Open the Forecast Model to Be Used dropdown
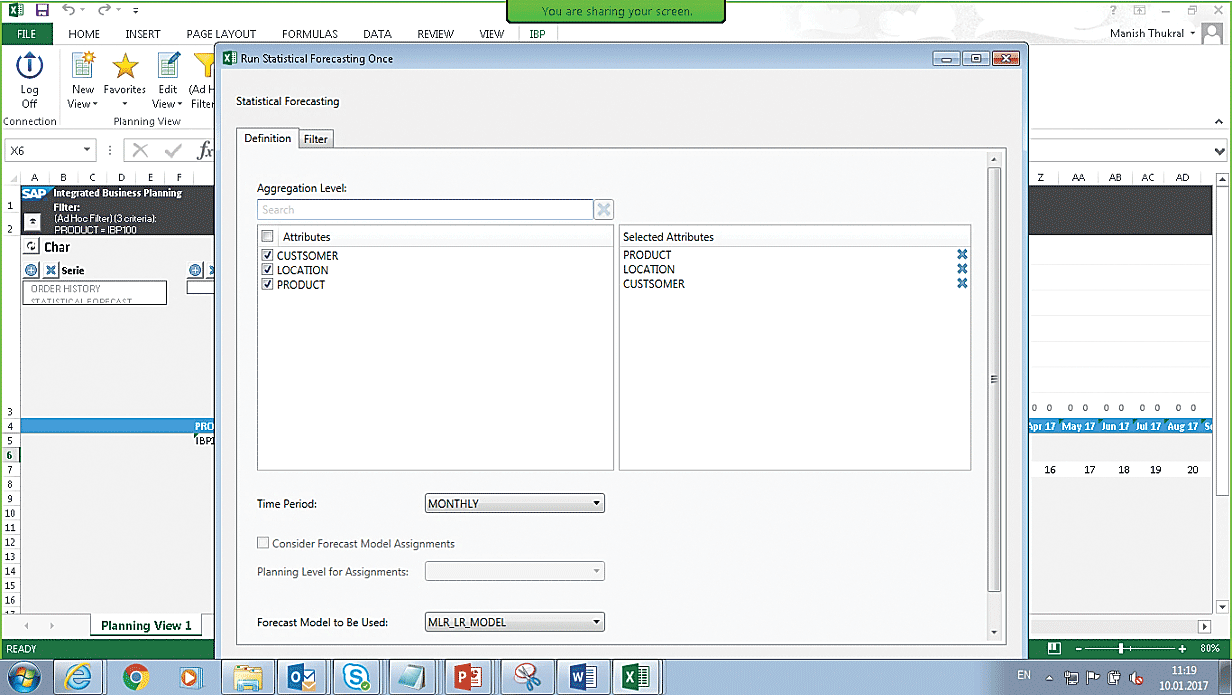 coord(515,622)
